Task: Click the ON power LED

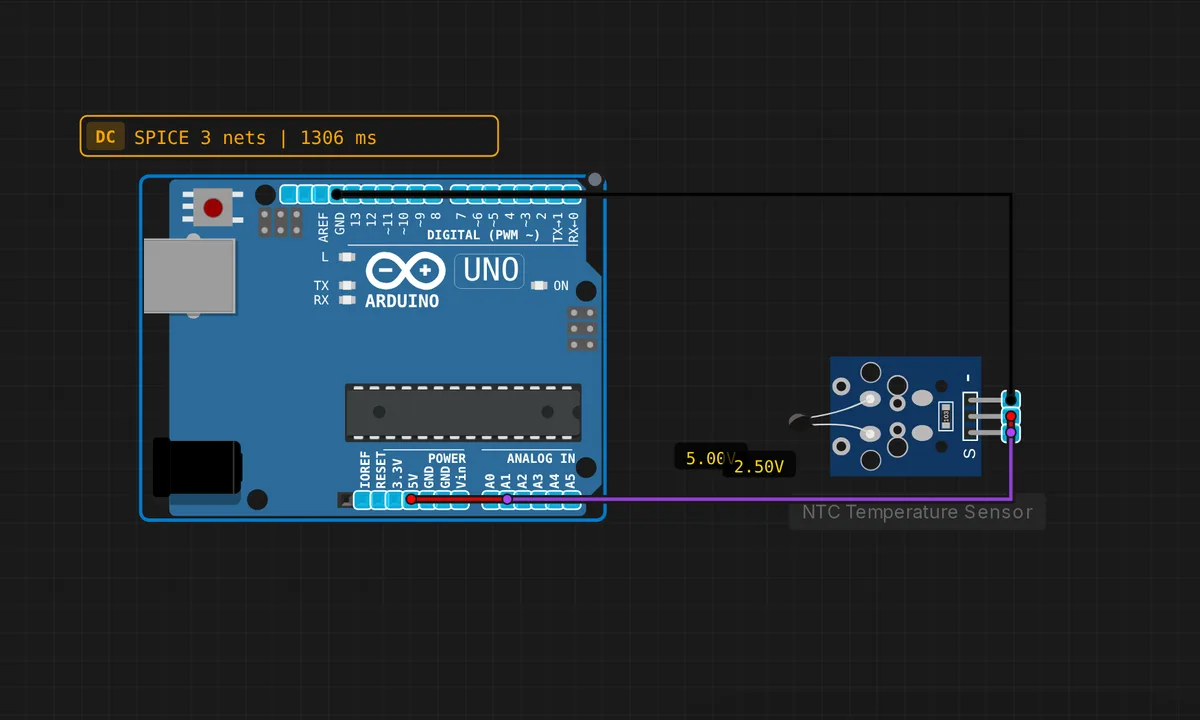Action: (x=540, y=286)
